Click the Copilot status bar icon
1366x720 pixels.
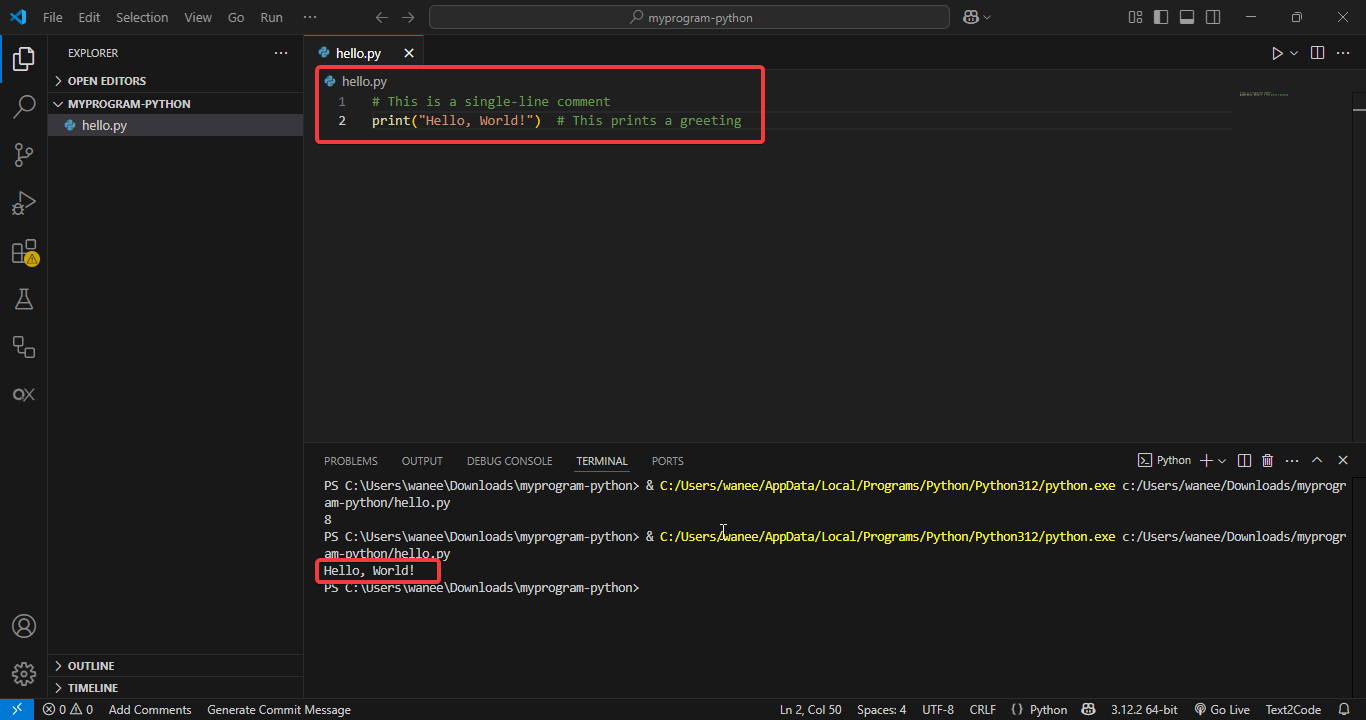[1089, 710]
